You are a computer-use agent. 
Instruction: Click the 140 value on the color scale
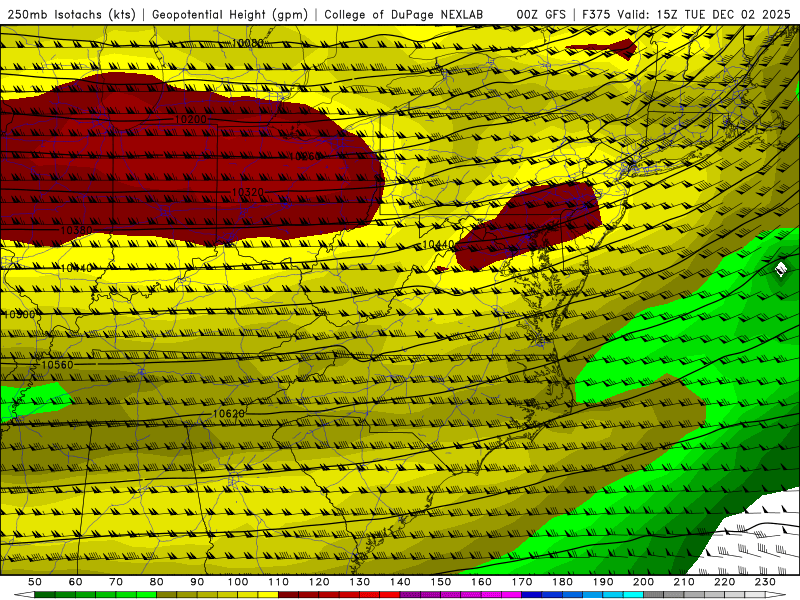point(400,582)
